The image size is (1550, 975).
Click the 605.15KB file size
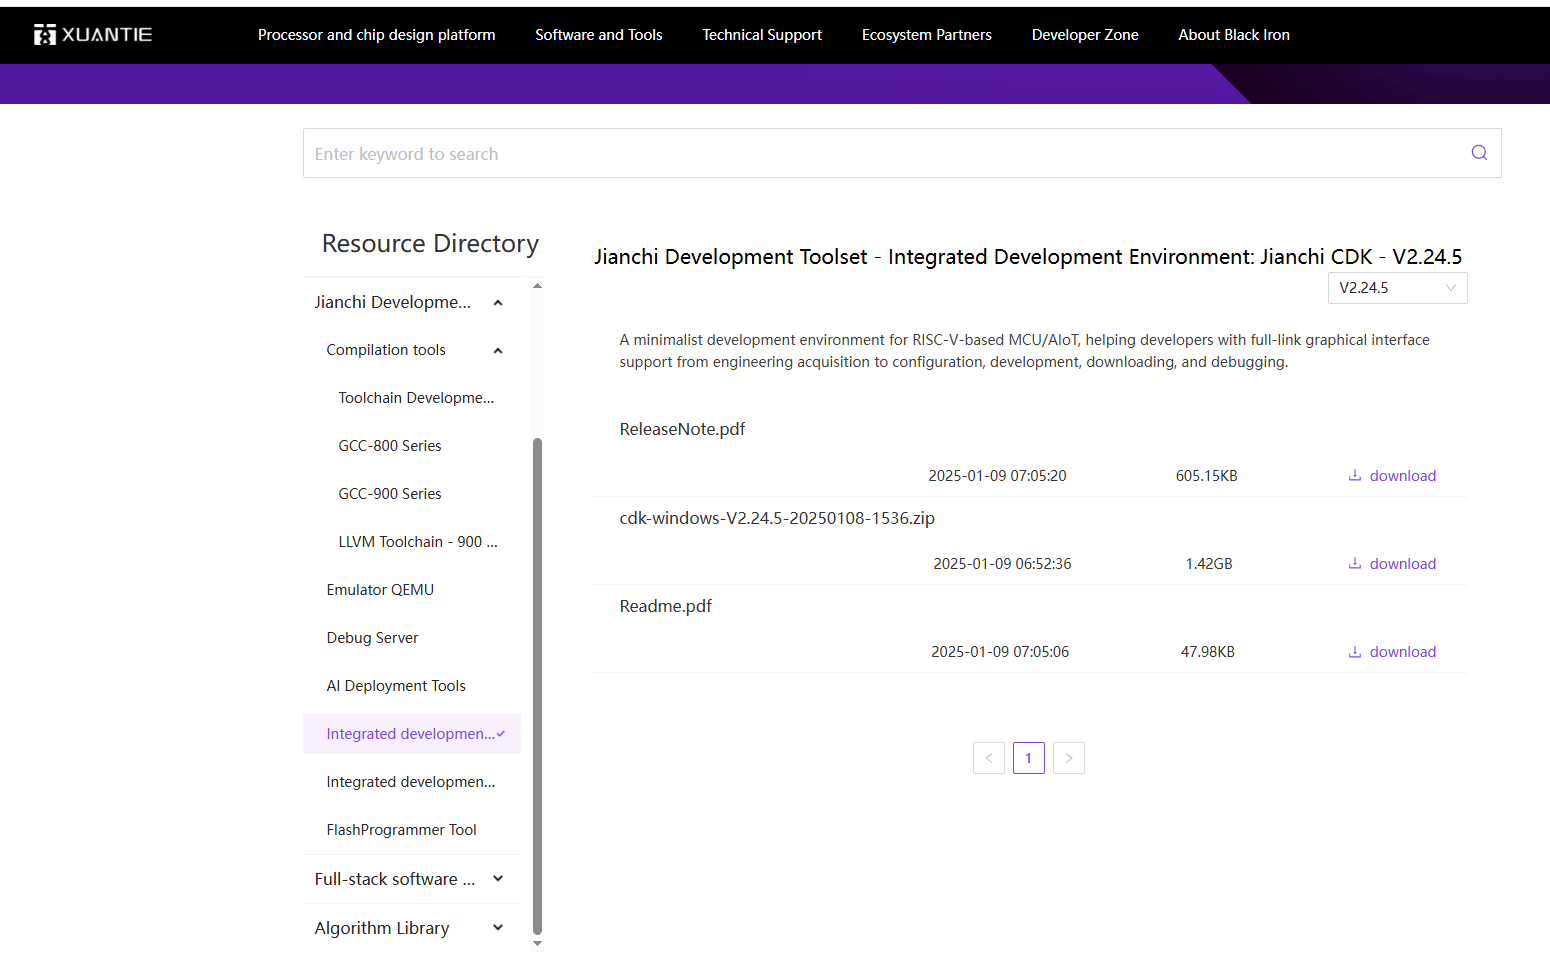1207,476
